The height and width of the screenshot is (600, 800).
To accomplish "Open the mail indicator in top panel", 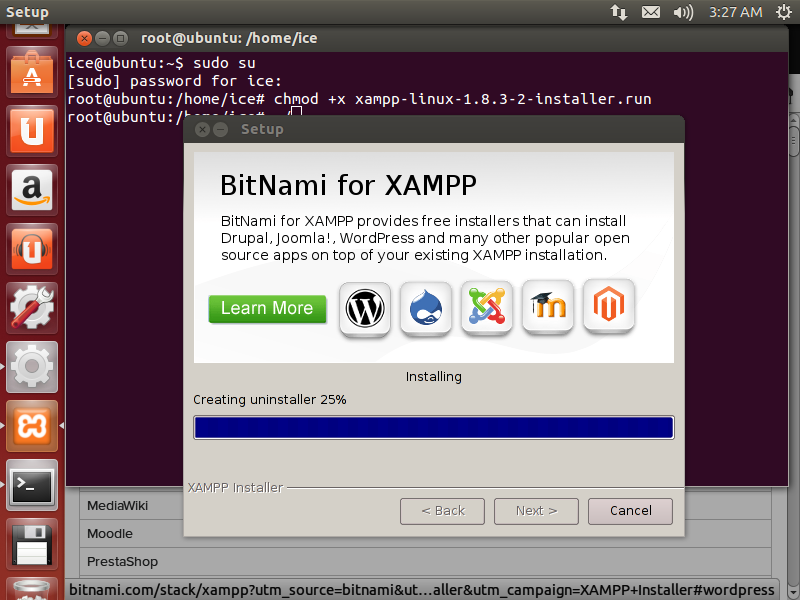I will pos(651,12).
